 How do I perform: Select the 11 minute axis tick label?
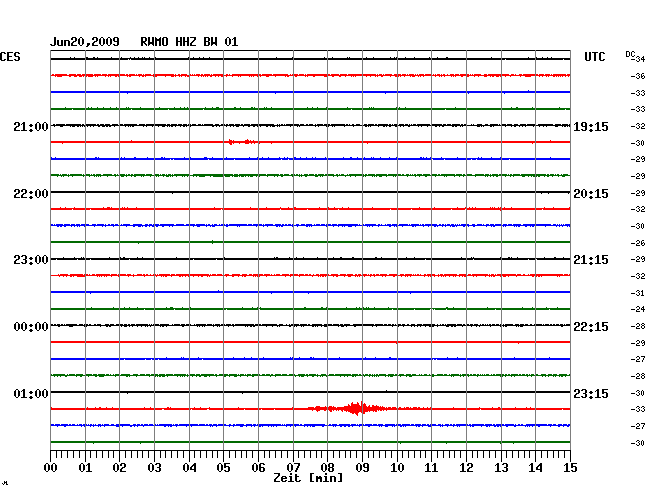(x=431, y=468)
